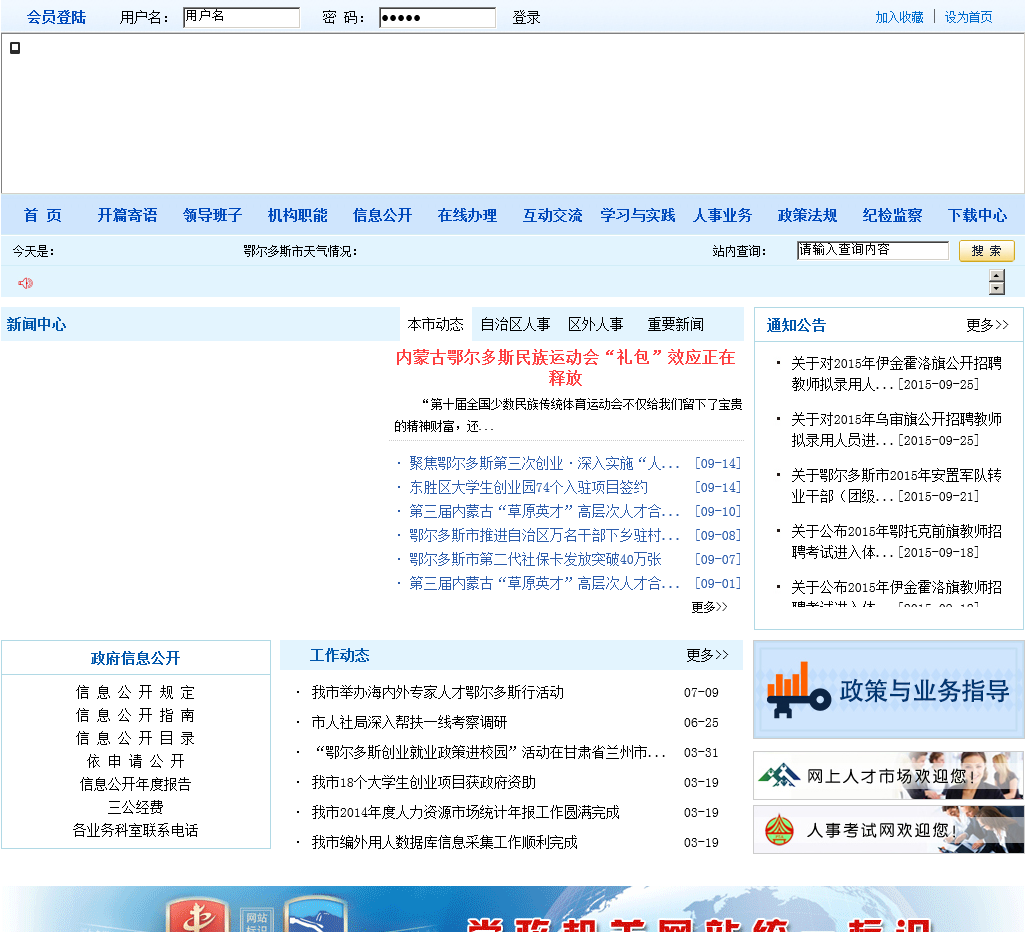Screen dimensions: 1025x932
Task: Click 更多>> under news center list
Action: tap(709, 607)
